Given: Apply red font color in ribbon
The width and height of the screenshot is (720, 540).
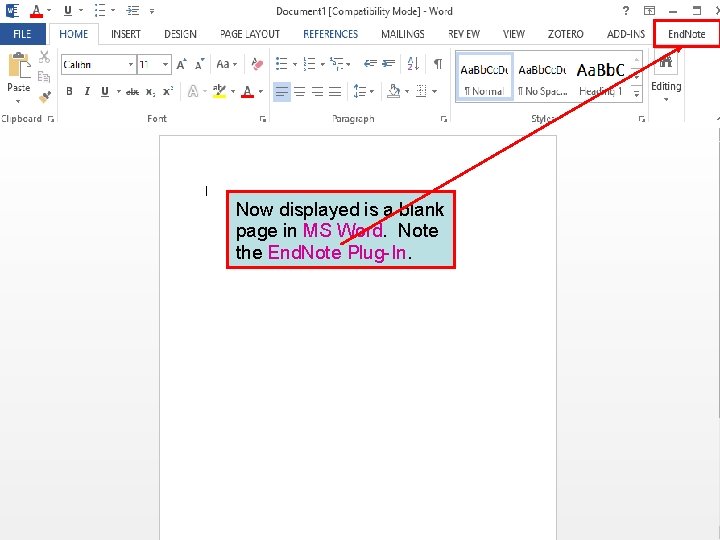Looking at the screenshot, I should [x=248, y=91].
